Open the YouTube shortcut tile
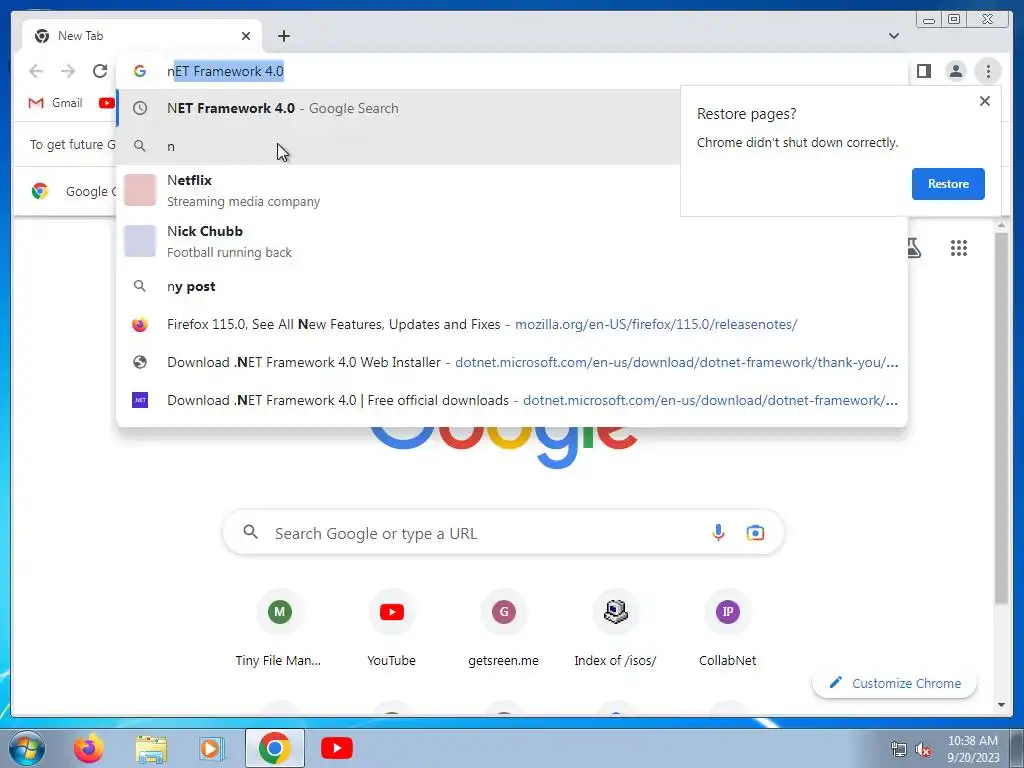1024x768 pixels. click(391, 628)
